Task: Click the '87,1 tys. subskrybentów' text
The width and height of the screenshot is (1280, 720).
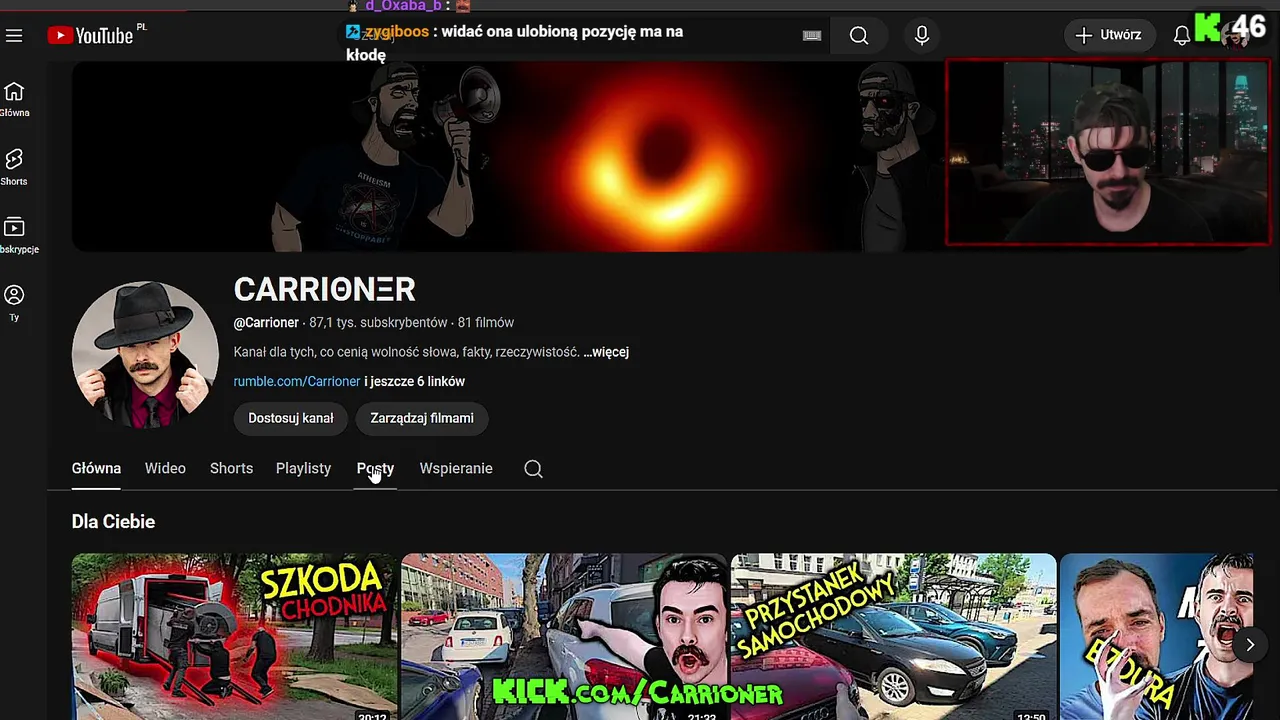Action: [x=378, y=323]
